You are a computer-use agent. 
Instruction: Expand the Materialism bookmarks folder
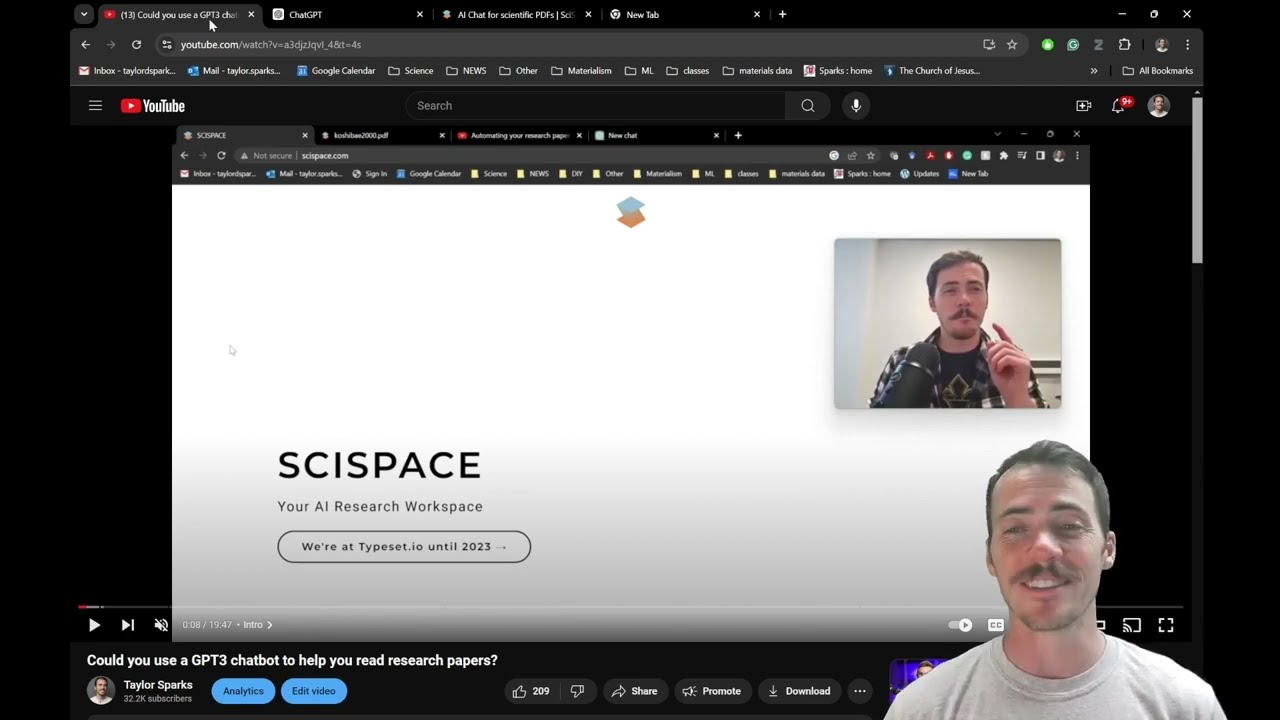pos(581,71)
